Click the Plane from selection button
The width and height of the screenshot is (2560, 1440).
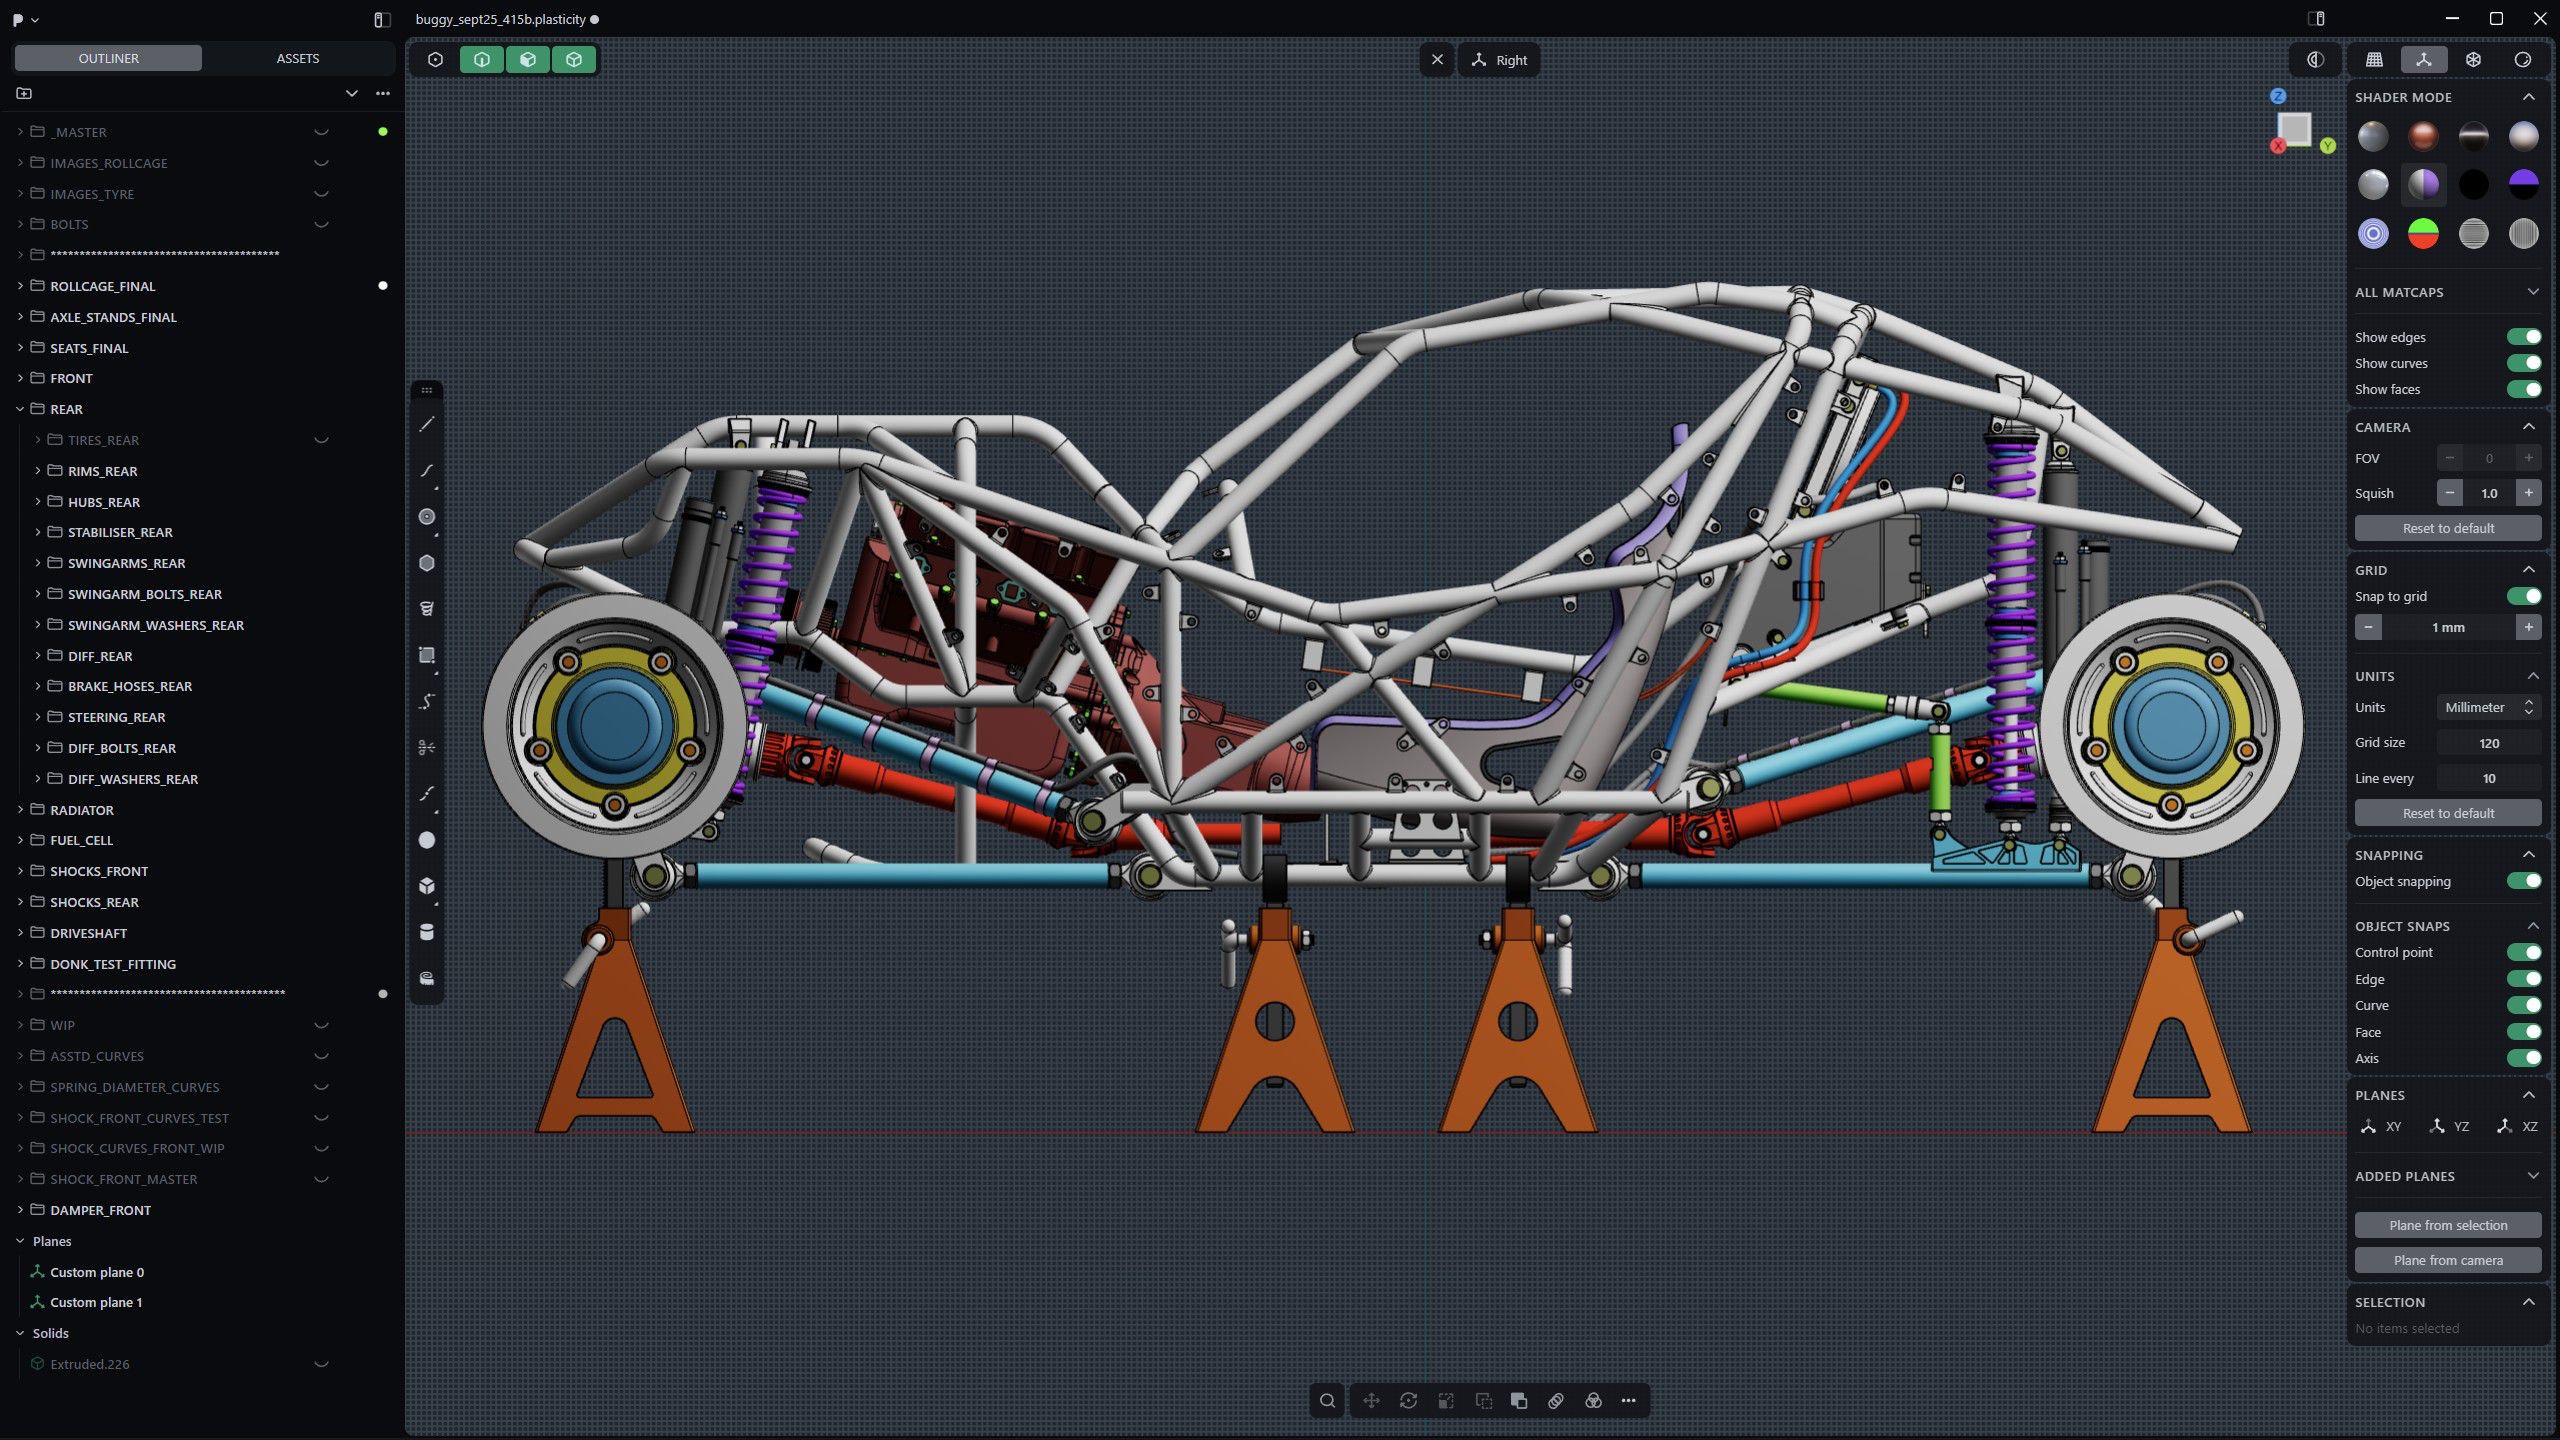2447,1225
